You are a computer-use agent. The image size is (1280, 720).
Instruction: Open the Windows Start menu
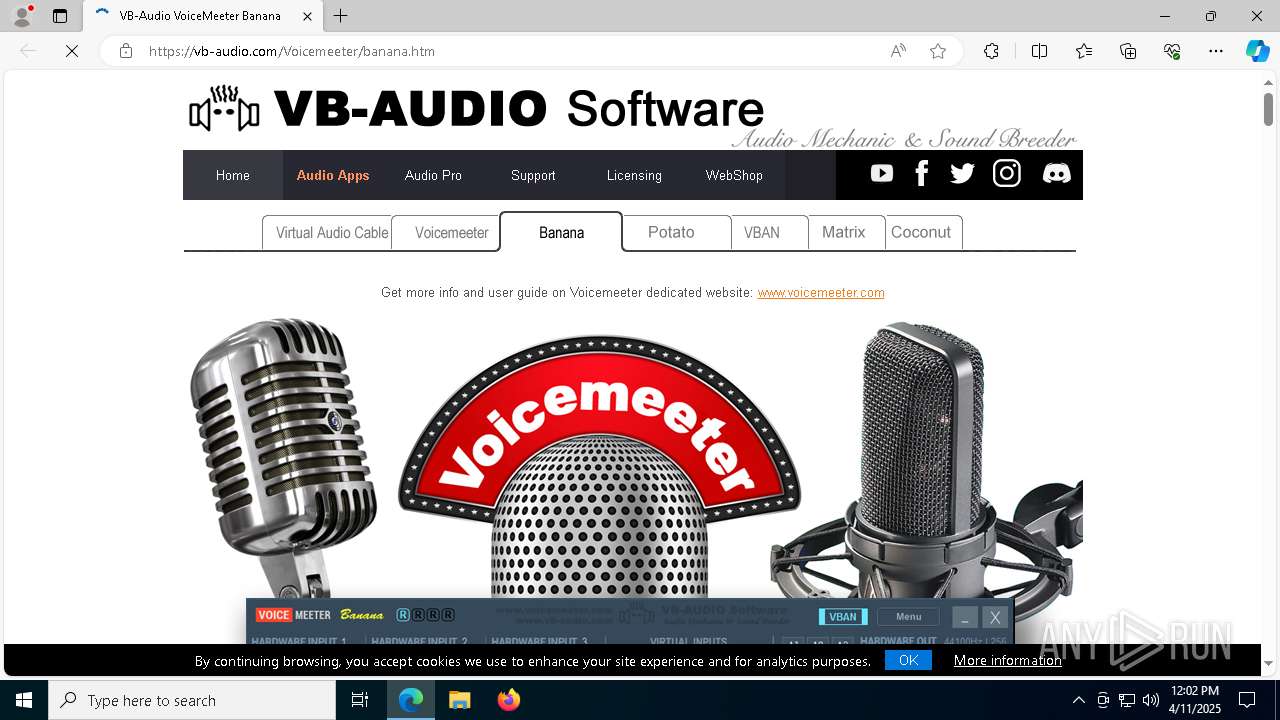[x=24, y=700]
